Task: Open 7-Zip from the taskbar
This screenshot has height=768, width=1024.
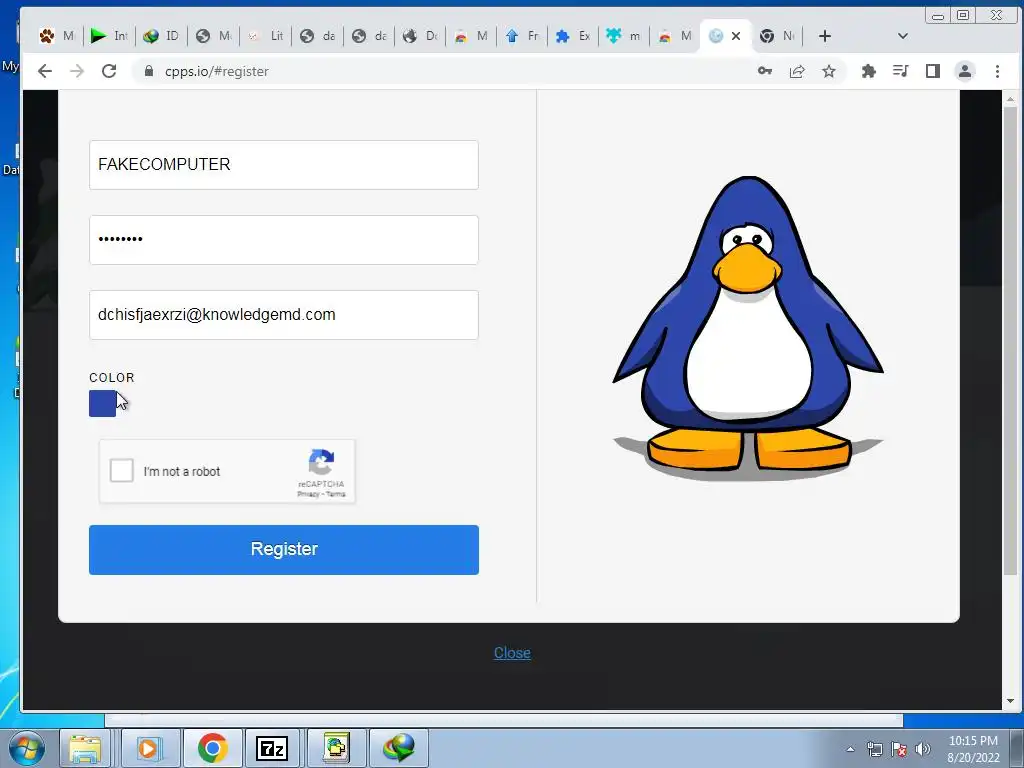Action: [272, 748]
